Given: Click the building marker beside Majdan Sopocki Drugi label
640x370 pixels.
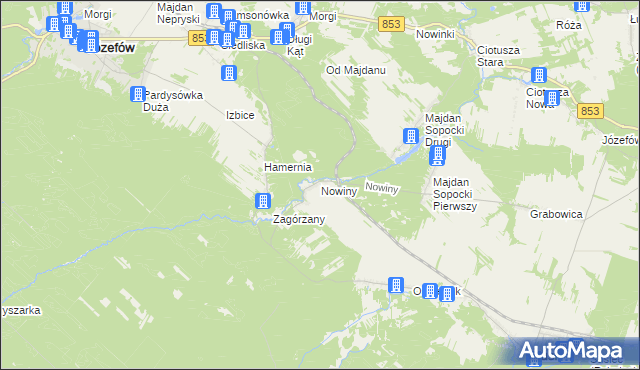Looking at the screenshot, I should (411, 136).
